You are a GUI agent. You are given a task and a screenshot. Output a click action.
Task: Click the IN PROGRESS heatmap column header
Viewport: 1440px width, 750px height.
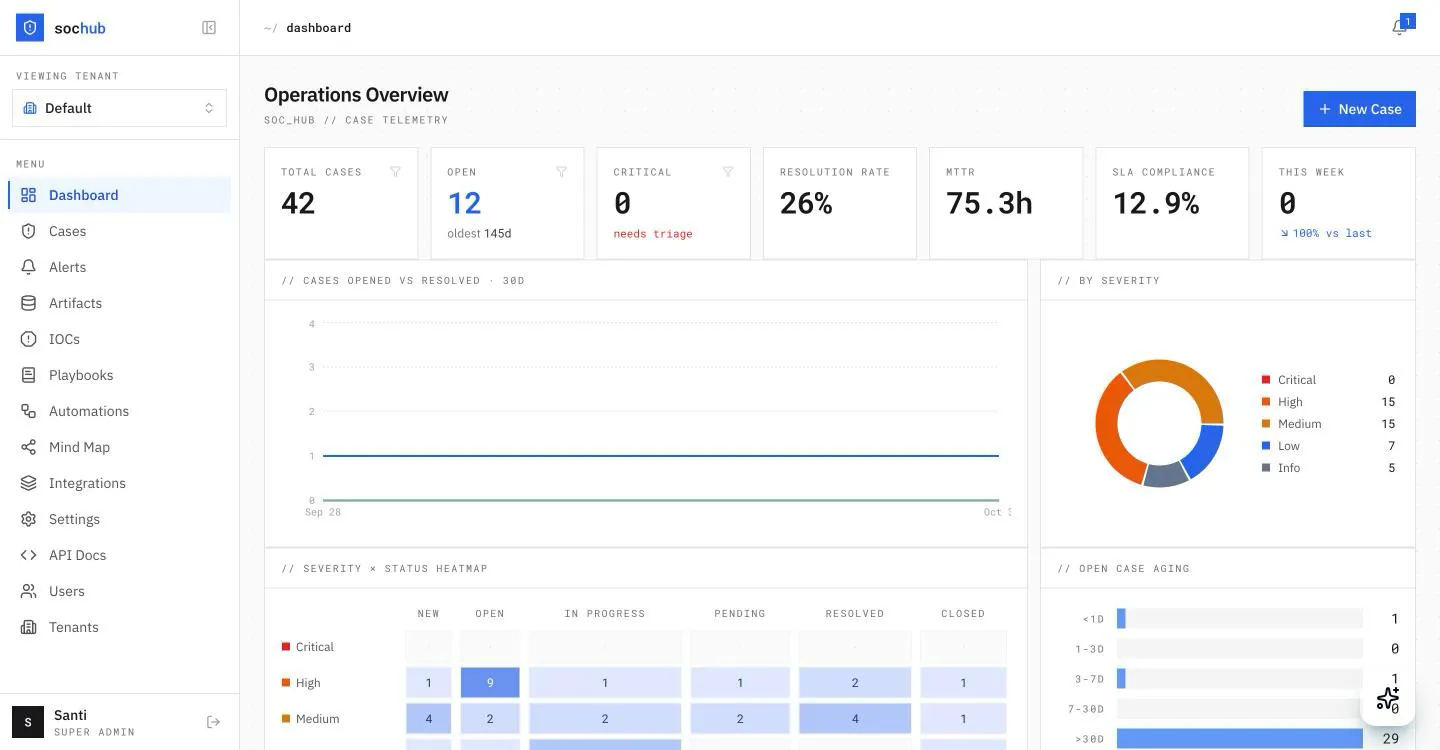point(605,614)
